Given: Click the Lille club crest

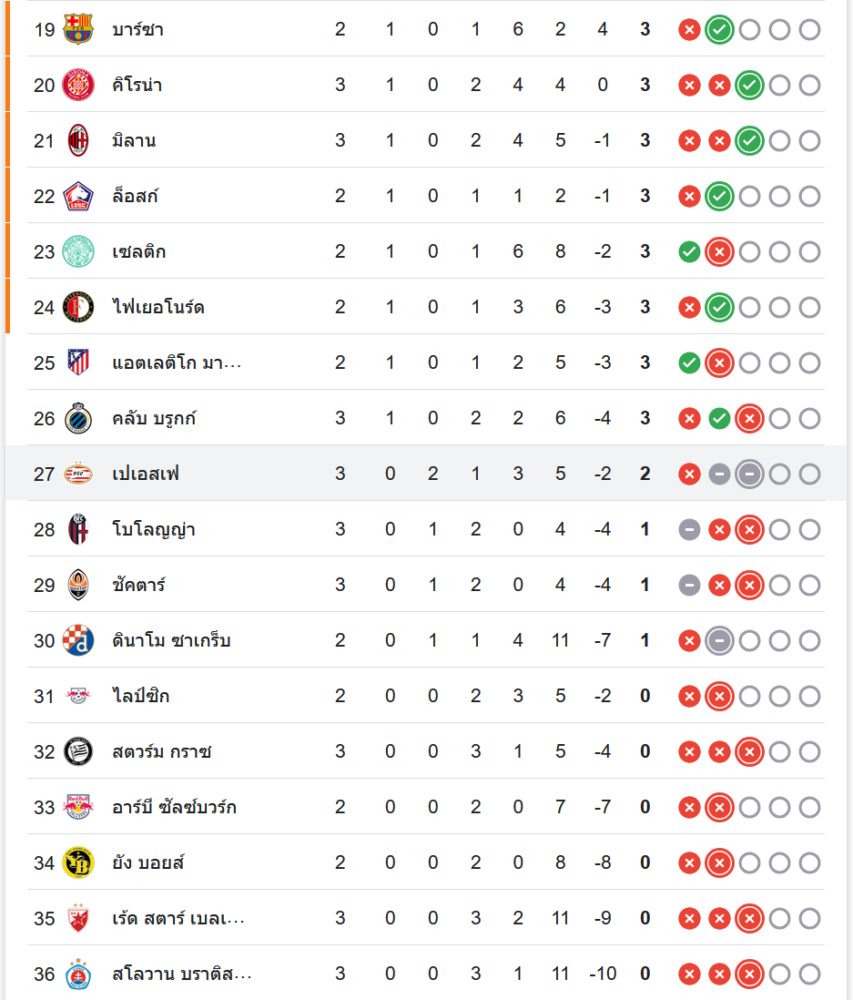Looking at the screenshot, I should pos(77,196).
